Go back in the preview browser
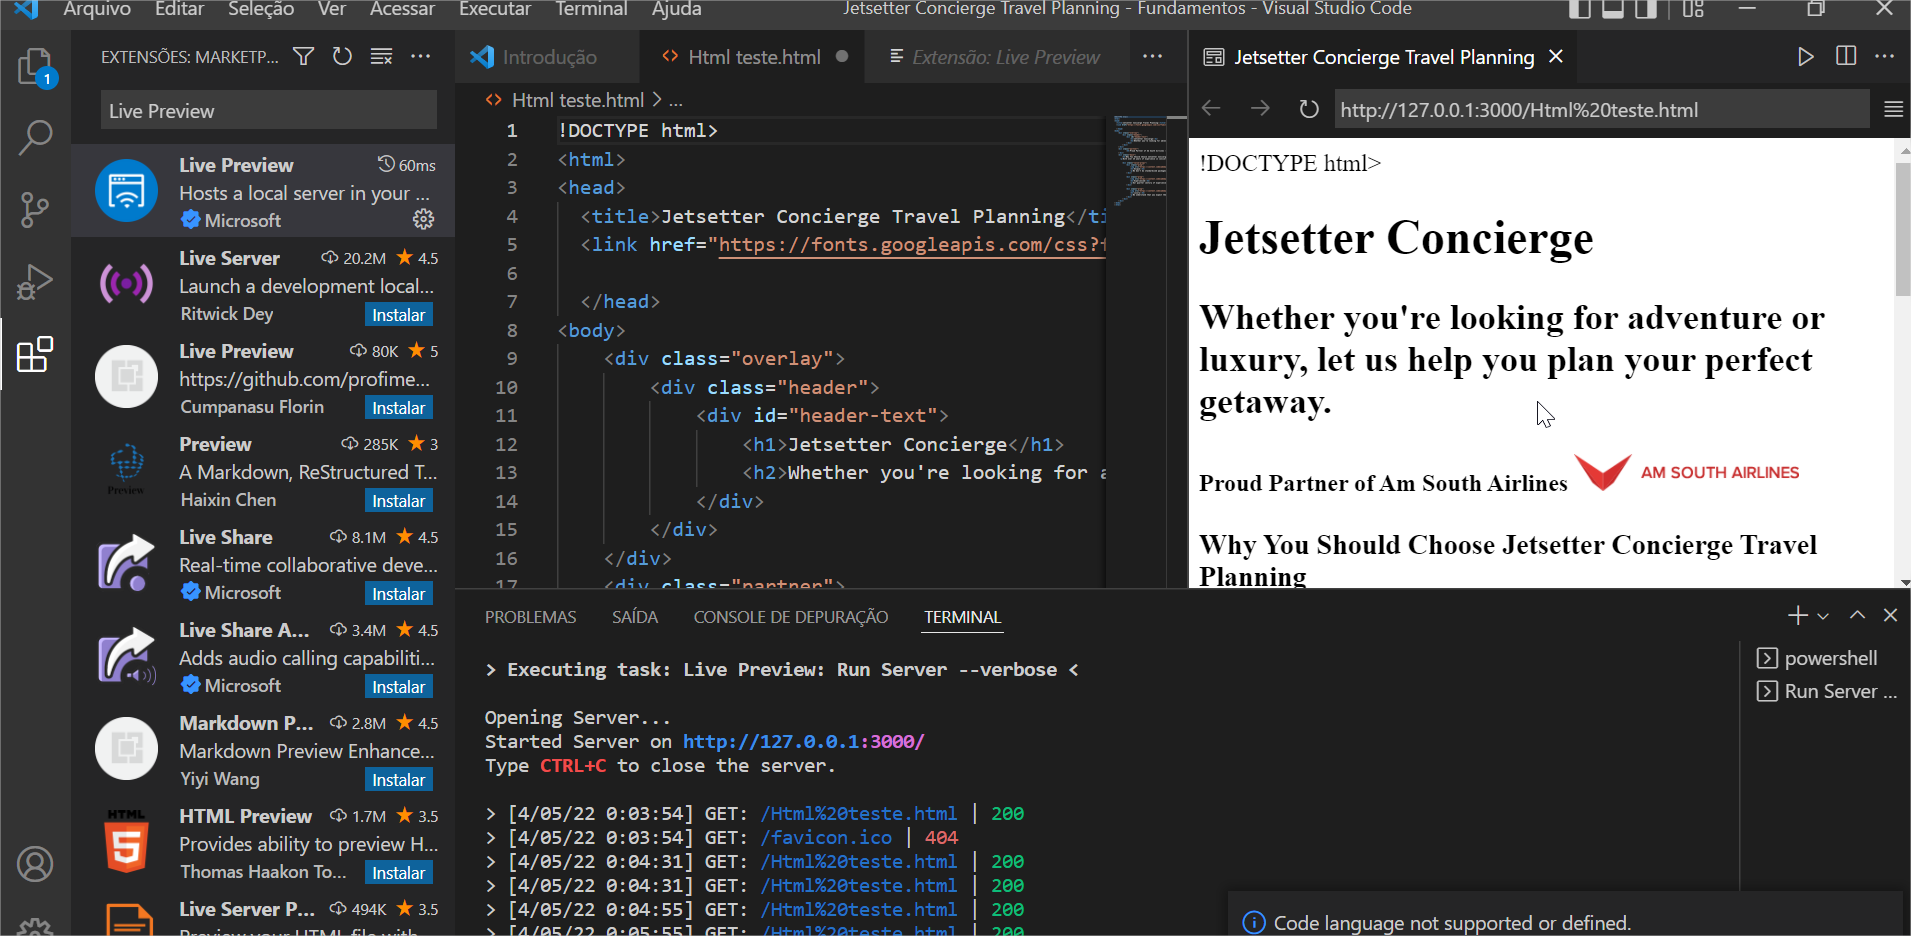The height and width of the screenshot is (936, 1911). tap(1211, 108)
